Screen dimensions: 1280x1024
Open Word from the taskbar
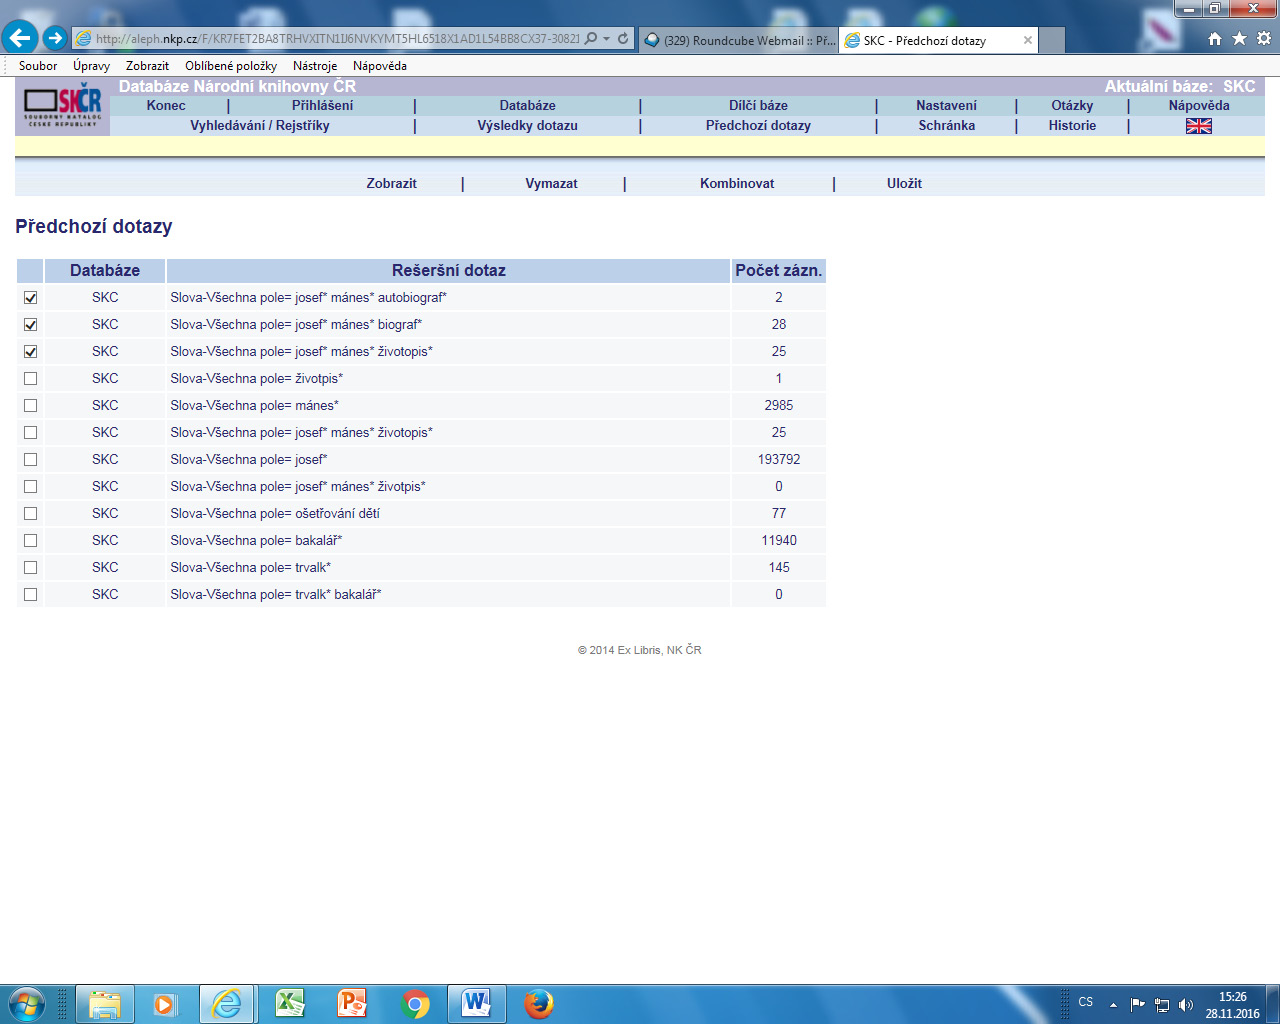pos(476,1004)
